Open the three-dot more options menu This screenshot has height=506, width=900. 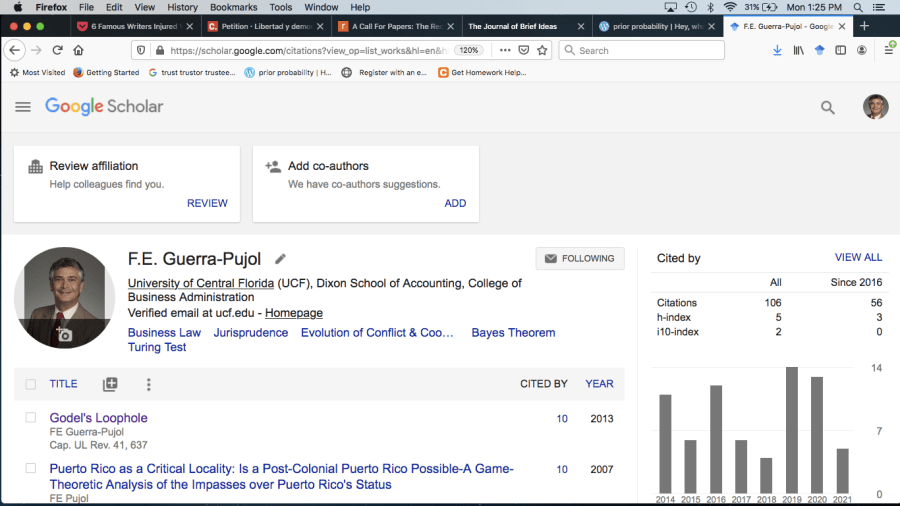coord(149,384)
